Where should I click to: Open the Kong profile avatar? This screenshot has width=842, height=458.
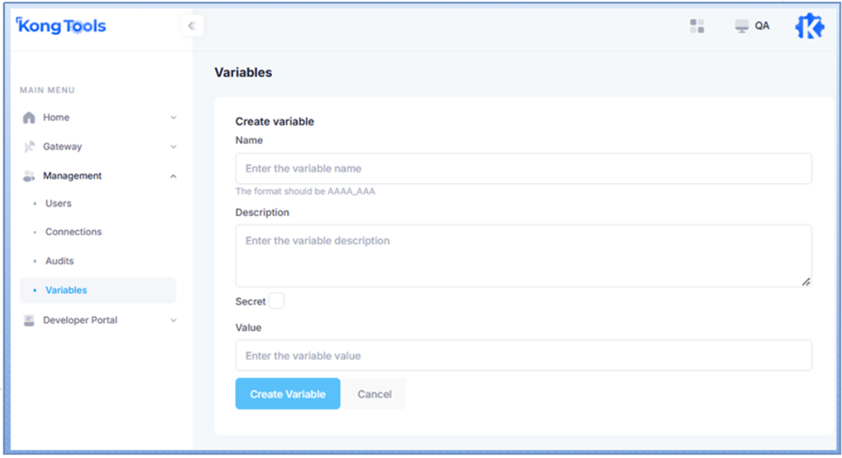click(808, 27)
